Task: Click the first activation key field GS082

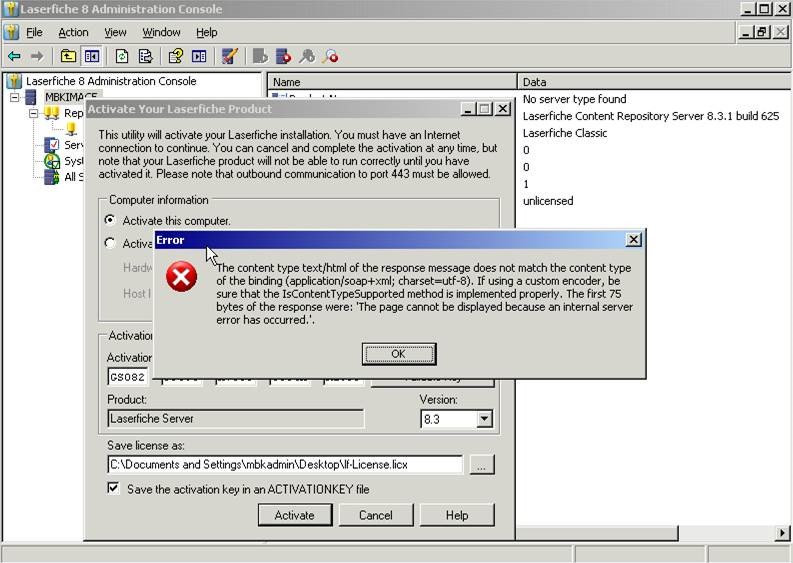Action: [127, 377]
